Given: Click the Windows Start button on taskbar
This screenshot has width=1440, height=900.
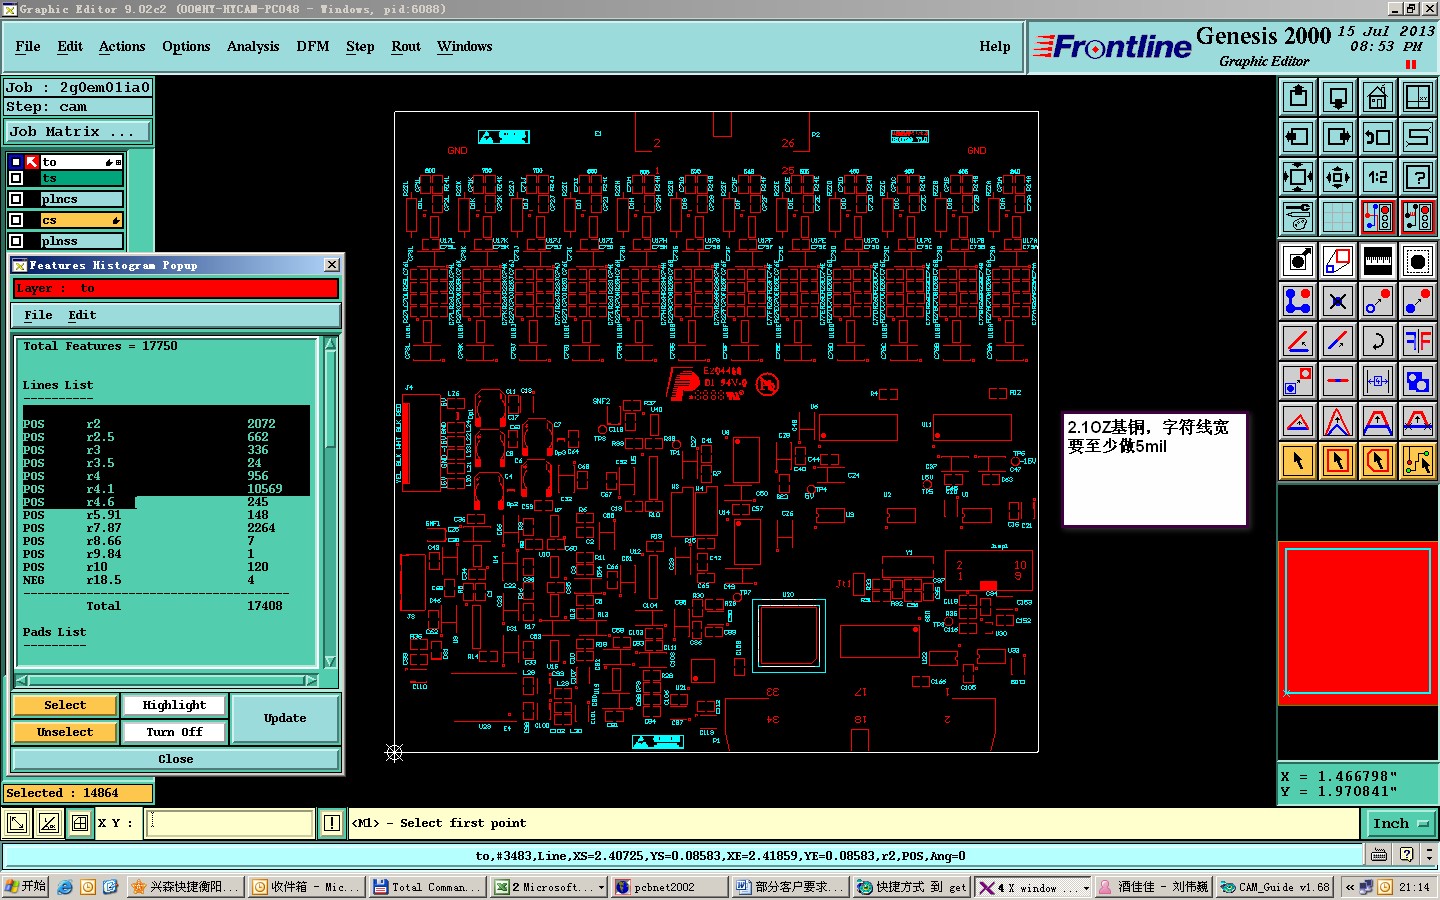Looking at the screenshot, I should [x=25, y=887].
